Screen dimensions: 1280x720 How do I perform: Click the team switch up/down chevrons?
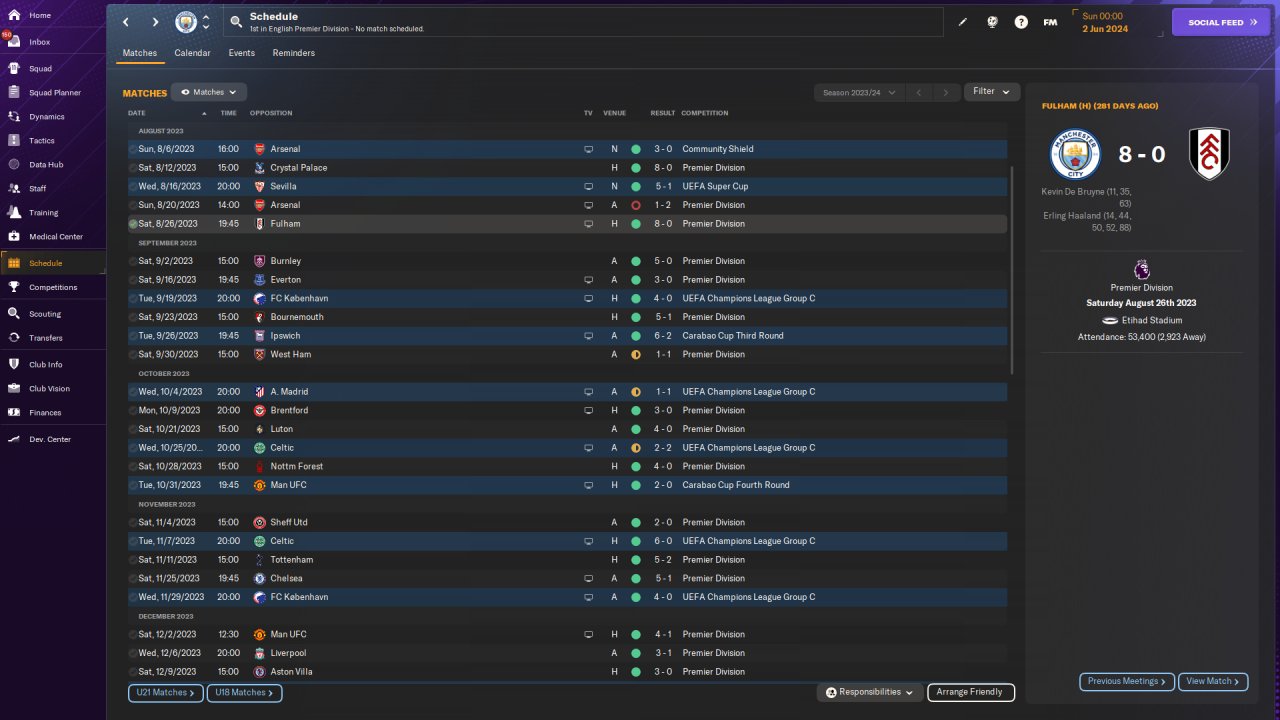[x=206, y=22]
